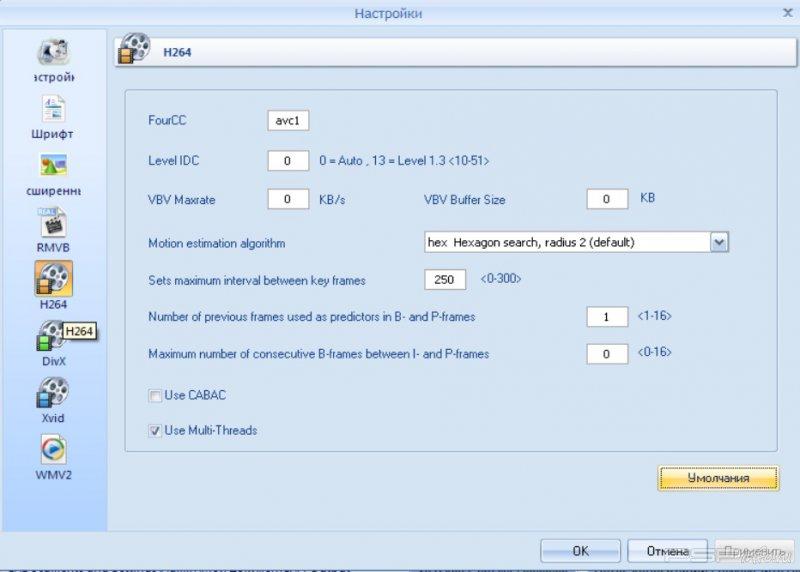The width and height of the screenshot is (800, 572).
Task: Click the VBV Maxrate value field
Action: (x=288, y=199)
